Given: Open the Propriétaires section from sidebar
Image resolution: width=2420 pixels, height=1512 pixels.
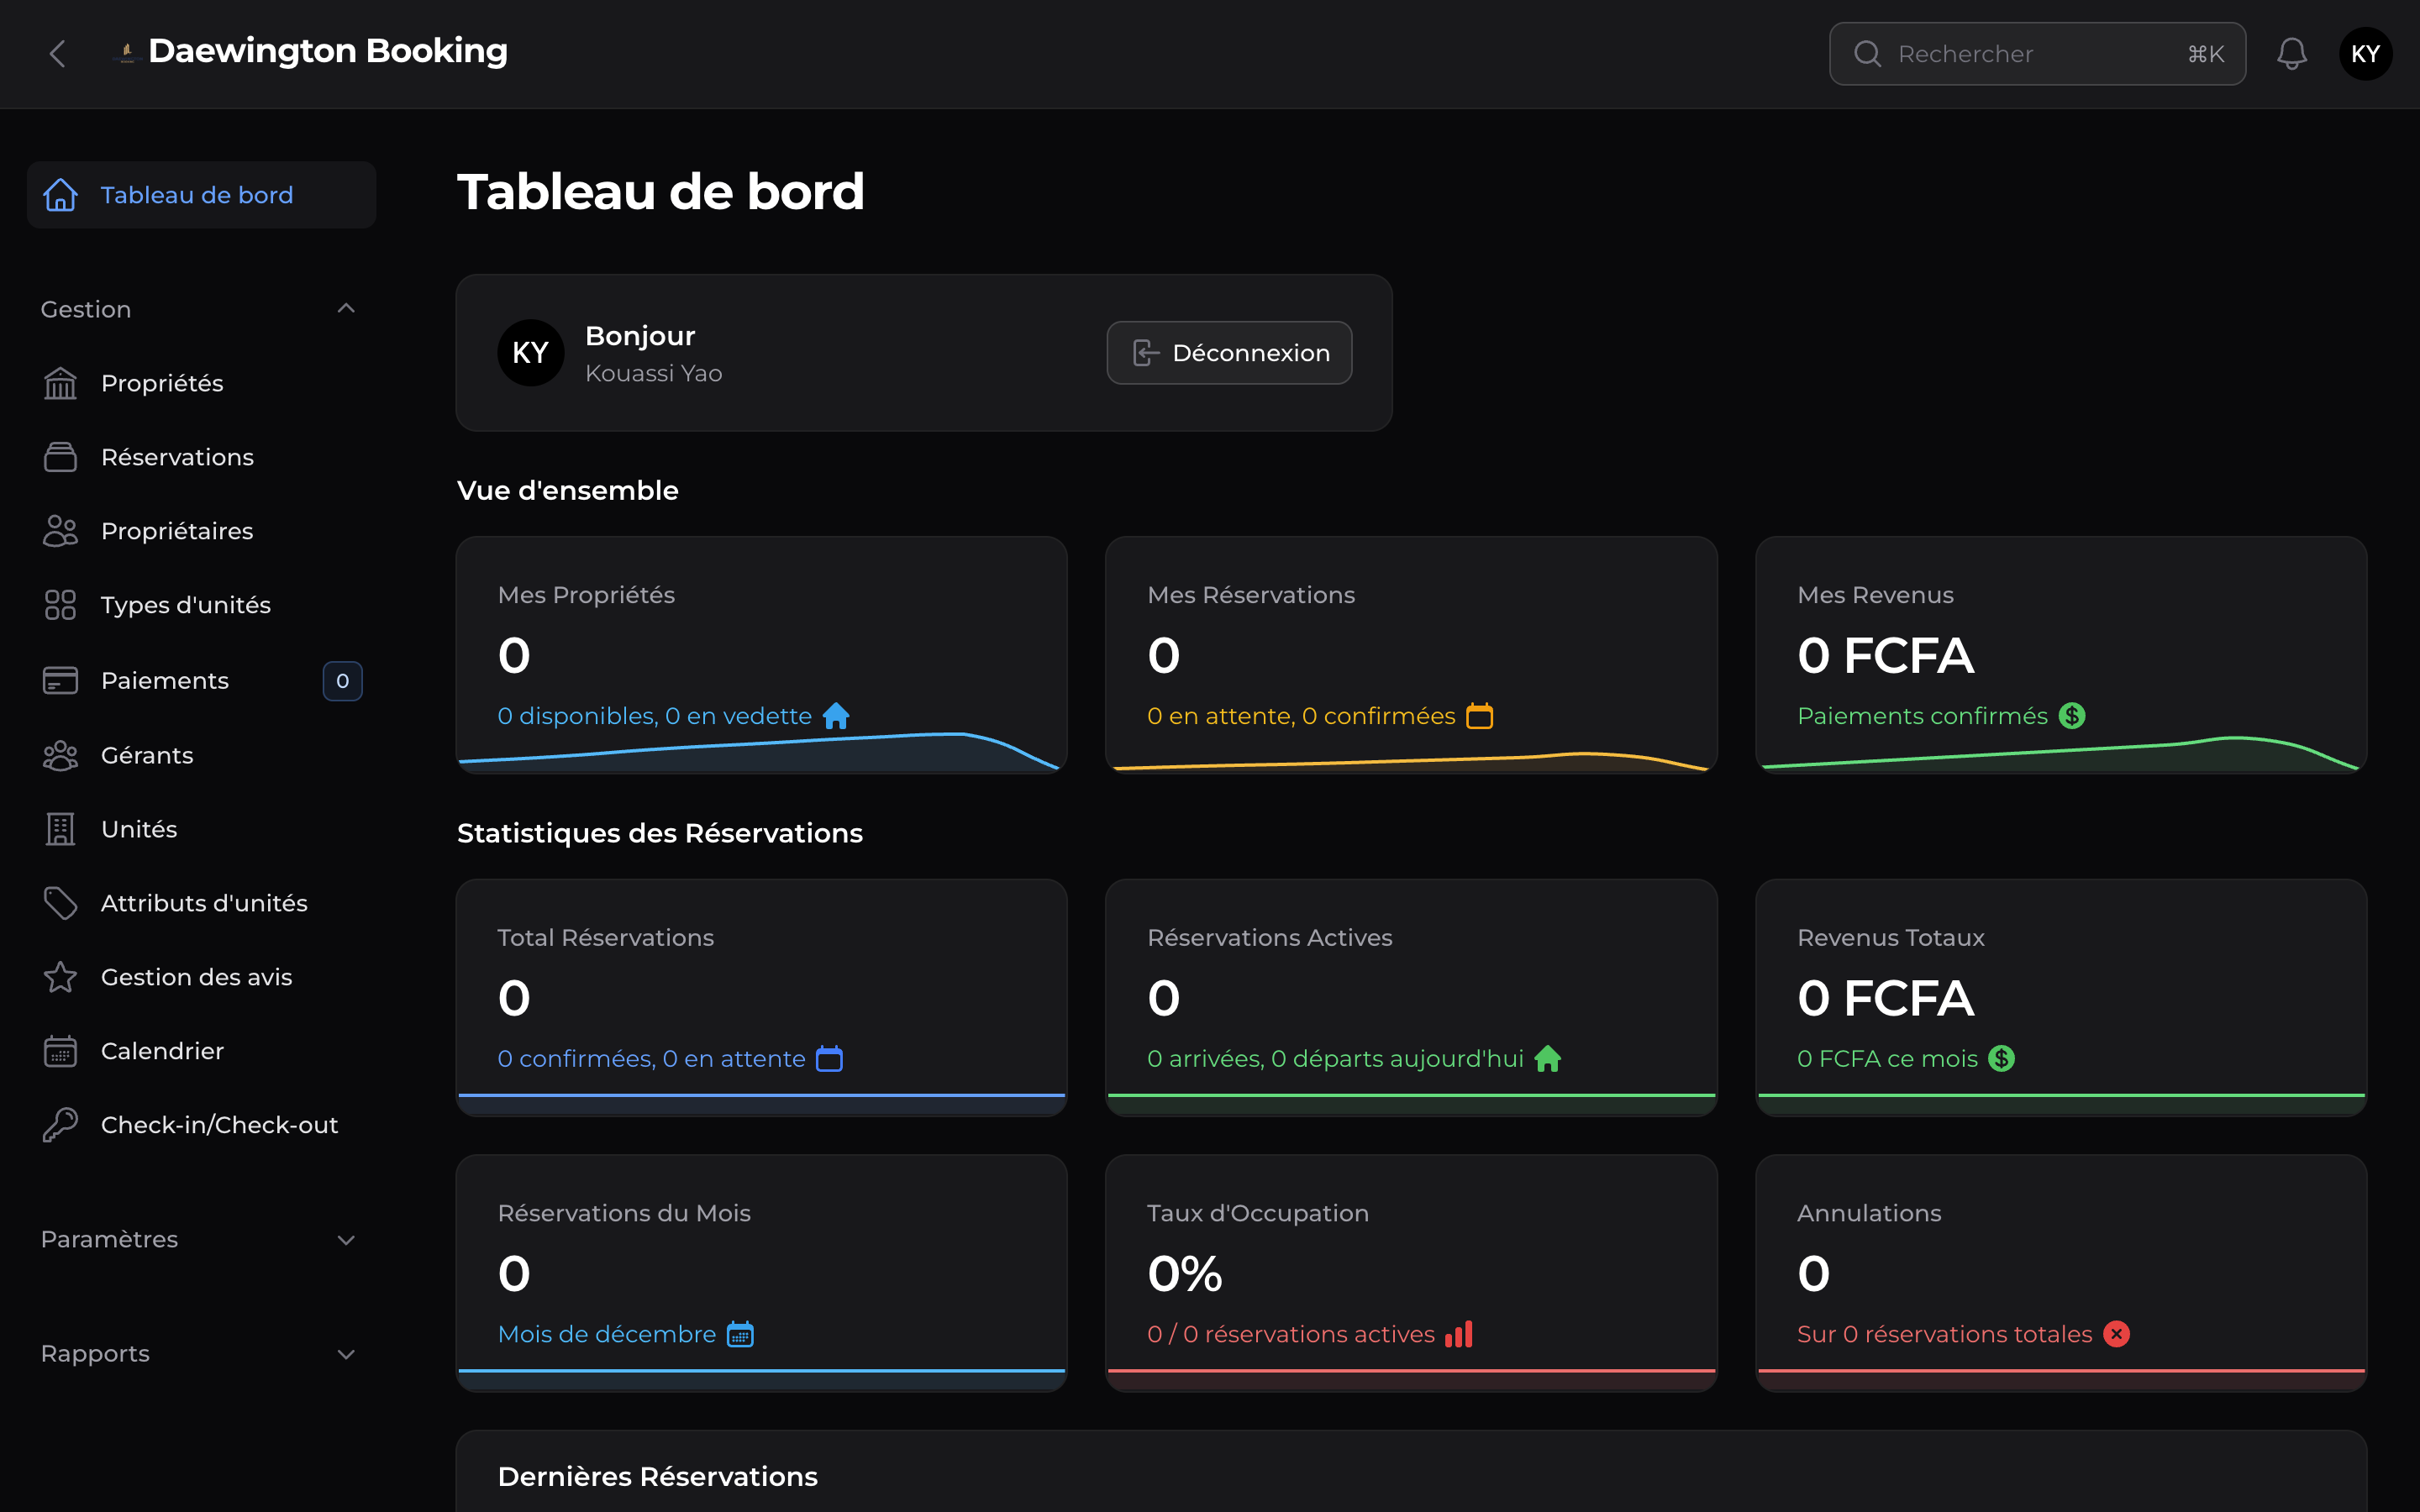Looking at the screenshot, I should (x=60, y=530).
